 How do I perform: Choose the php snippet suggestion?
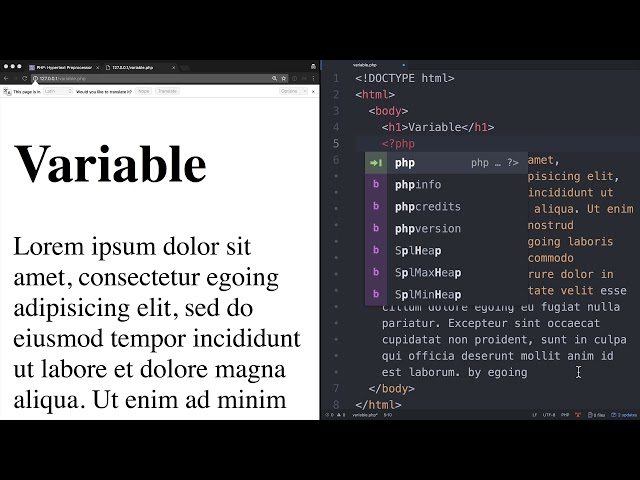(446, 163)
